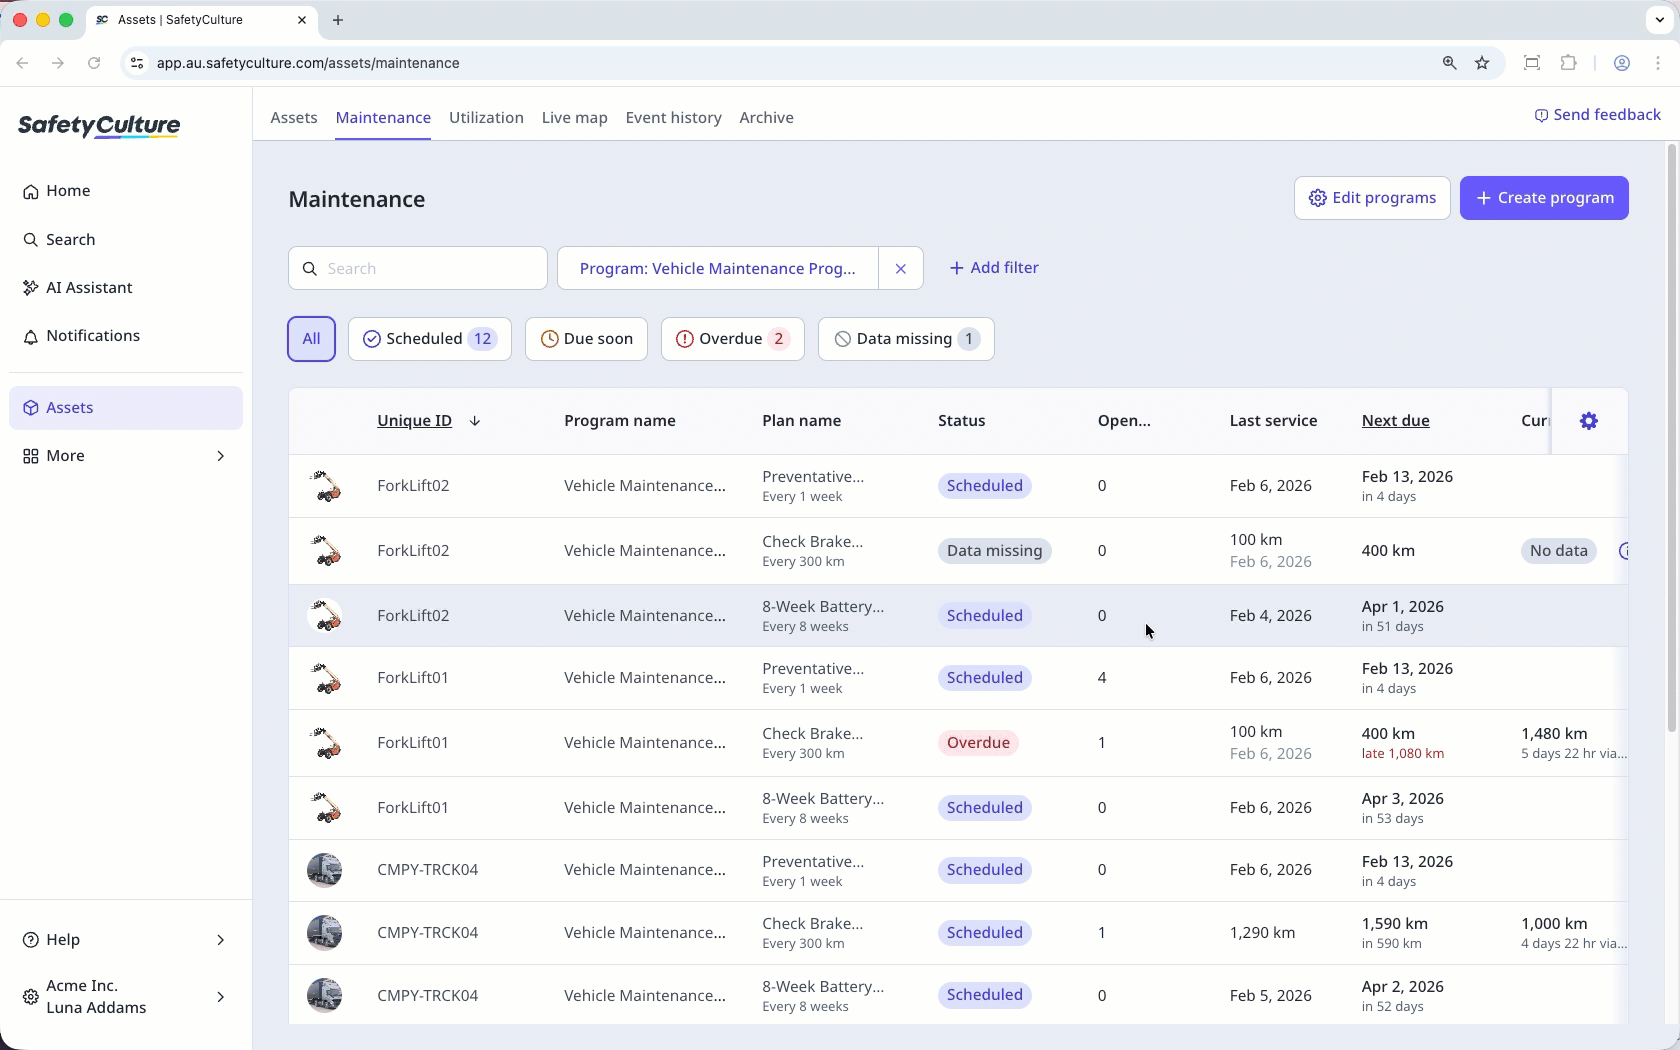
Task: Expand the Help menu
Action: 125,940
